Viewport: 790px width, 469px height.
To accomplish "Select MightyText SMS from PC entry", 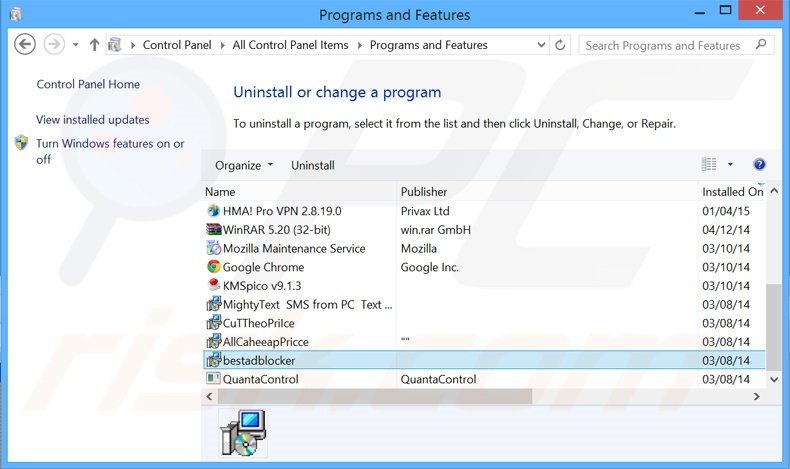I will [484, 304].
